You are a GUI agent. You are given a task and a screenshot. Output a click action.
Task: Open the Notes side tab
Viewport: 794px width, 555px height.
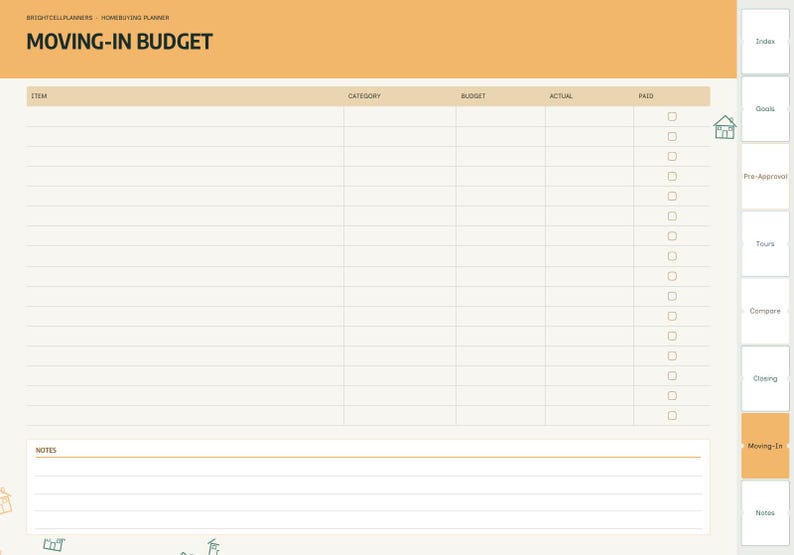[x=765, y=513]
